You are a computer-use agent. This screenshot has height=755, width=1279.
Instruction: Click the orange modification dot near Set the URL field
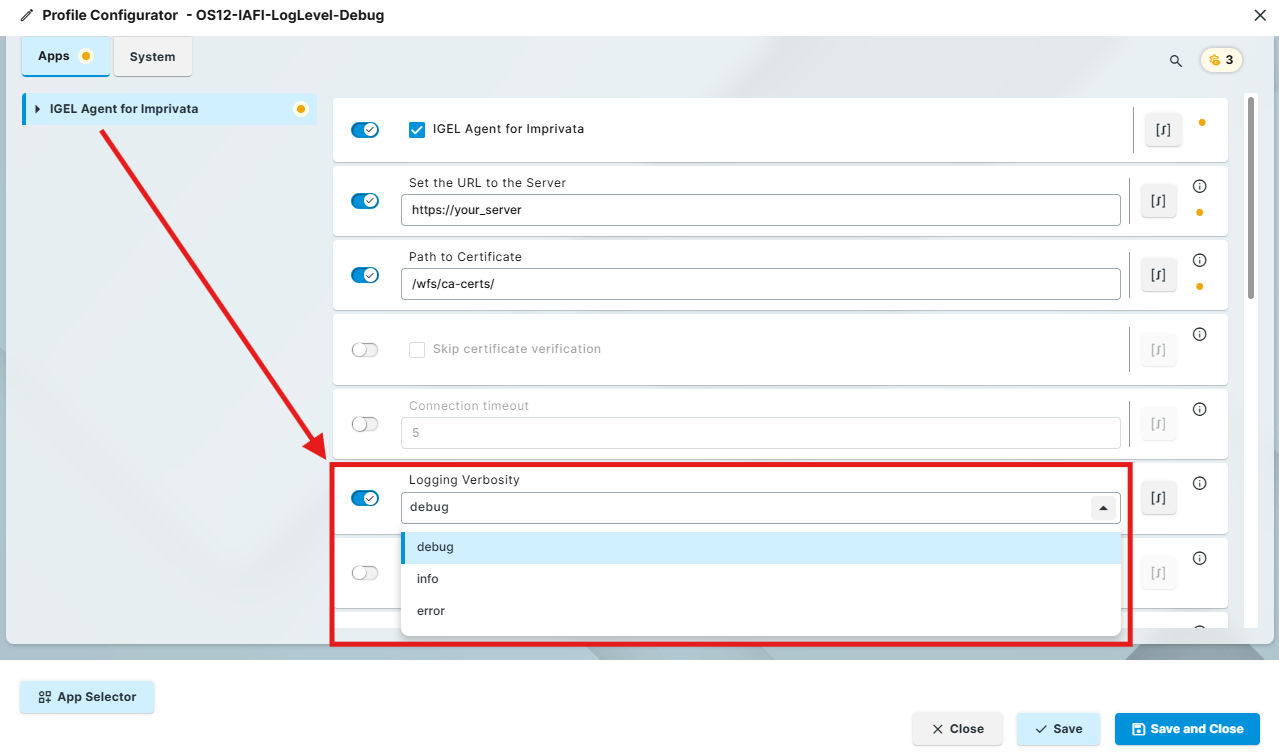tap(1200, 214)
